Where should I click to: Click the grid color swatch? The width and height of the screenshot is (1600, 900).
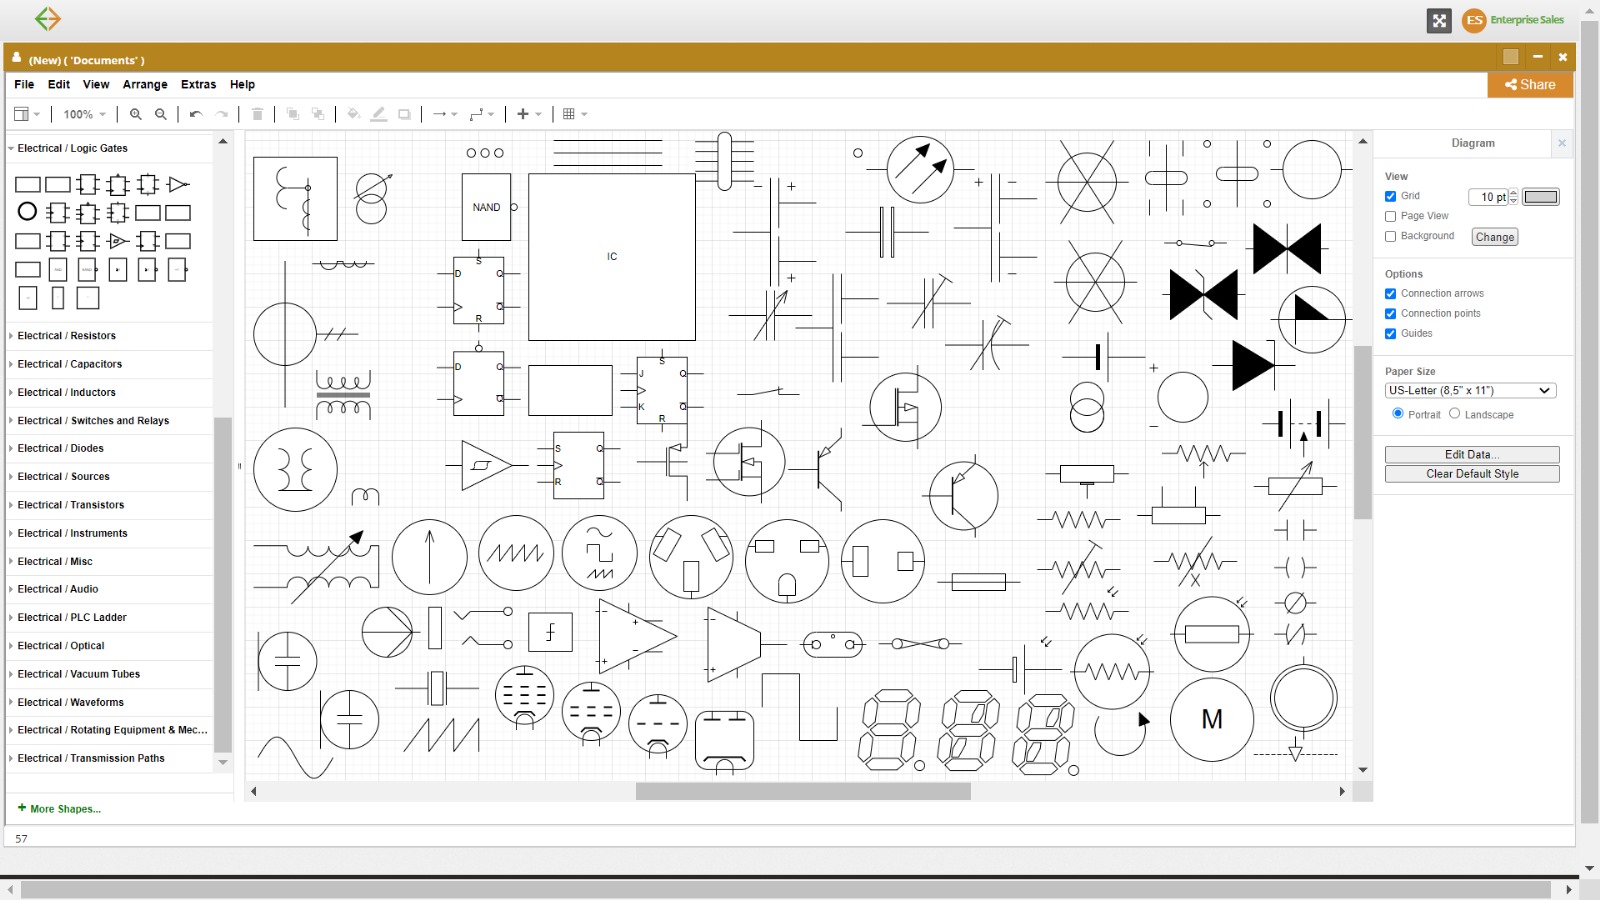click(x=1541, y=197)
